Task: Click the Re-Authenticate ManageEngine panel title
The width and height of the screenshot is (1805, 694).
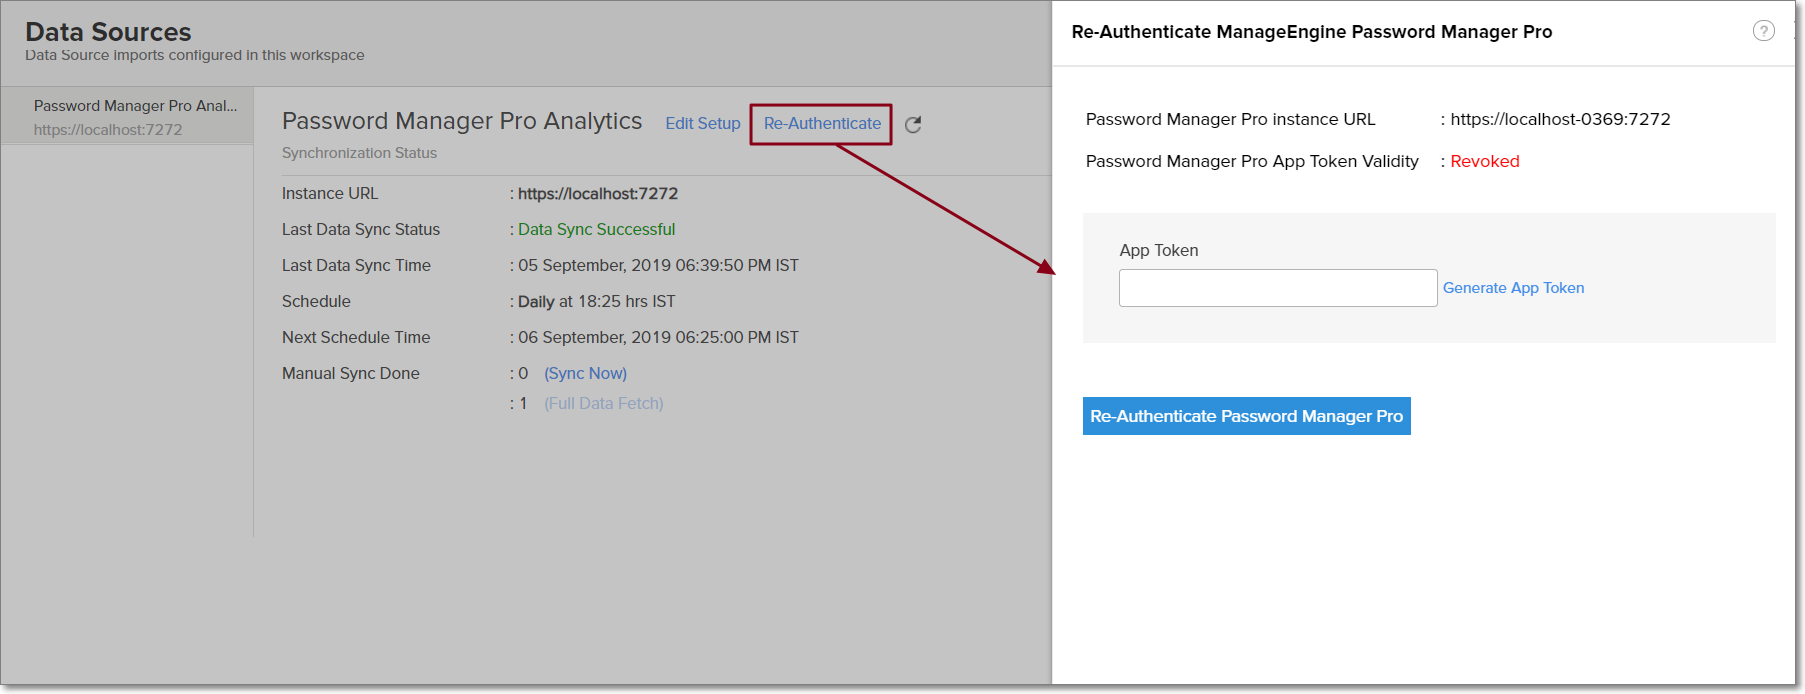Action: click(x=1311, y=32)
